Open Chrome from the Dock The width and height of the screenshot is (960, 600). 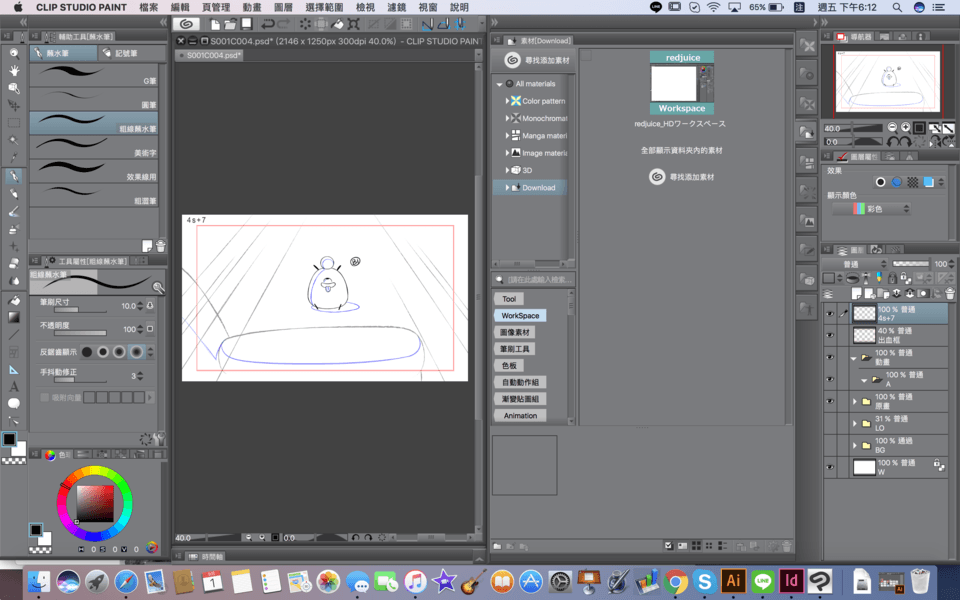677,580
